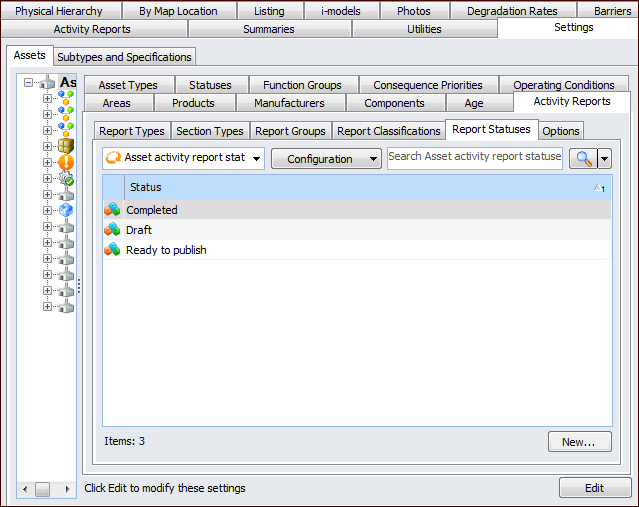Open the Options tab

click(561, 131)
